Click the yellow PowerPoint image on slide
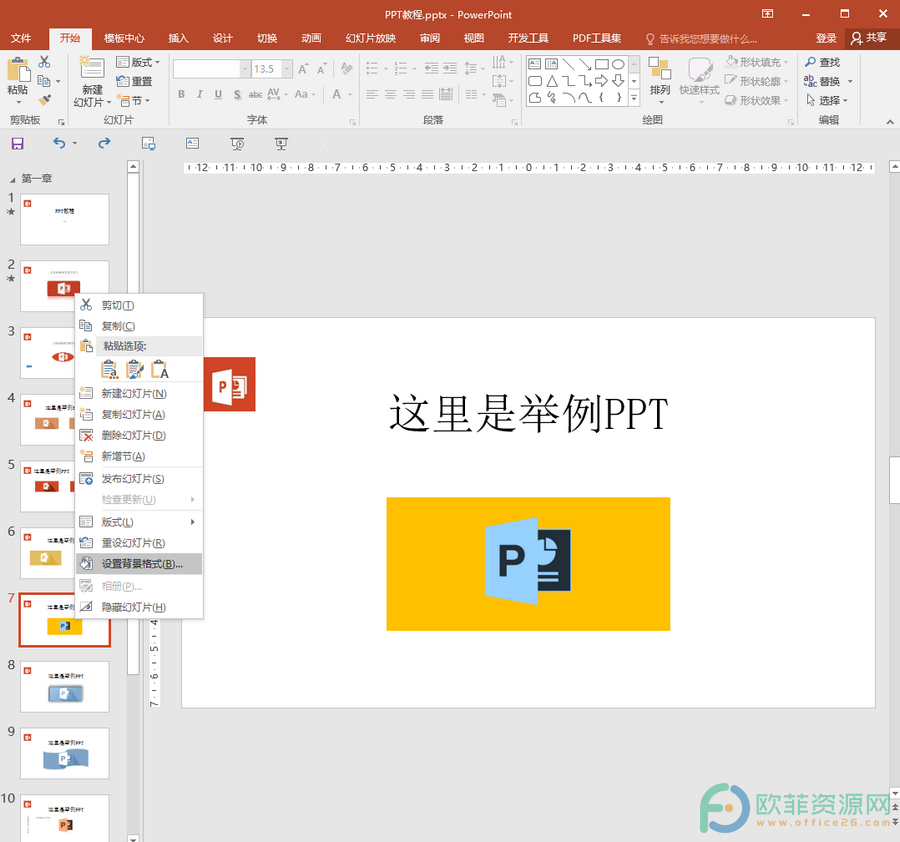The height and width of the screenshot is (842, 900). click(528, 564)
